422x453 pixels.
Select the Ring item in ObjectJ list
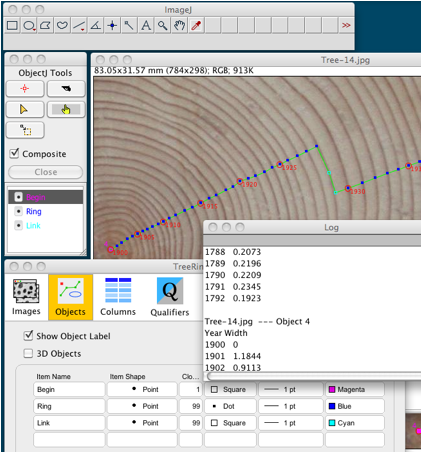[45, 211]
